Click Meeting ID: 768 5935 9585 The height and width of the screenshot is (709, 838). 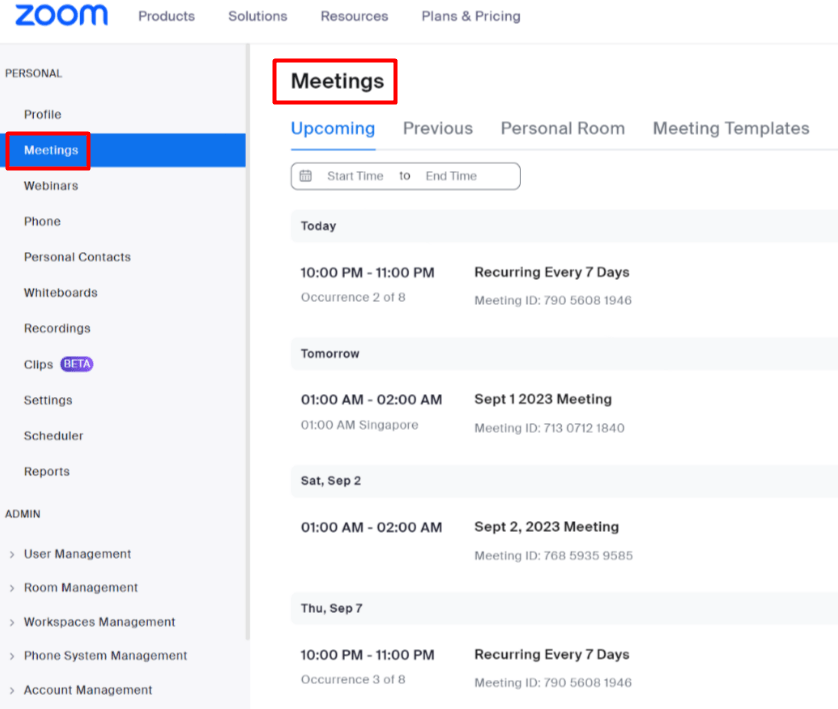[x=554, y=556]
